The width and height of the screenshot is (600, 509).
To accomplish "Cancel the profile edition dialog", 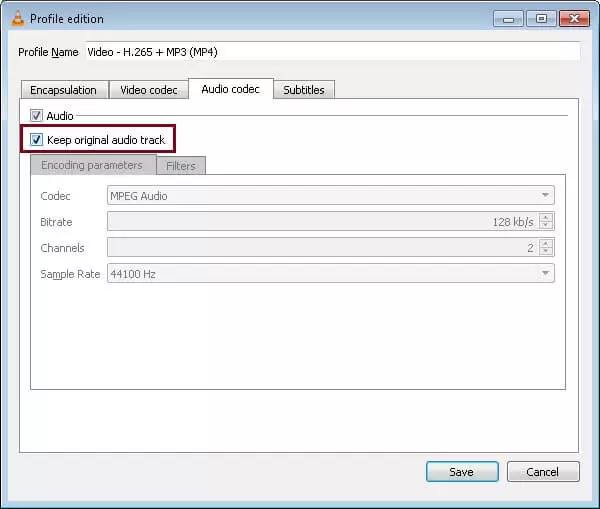I will [543, 471].
